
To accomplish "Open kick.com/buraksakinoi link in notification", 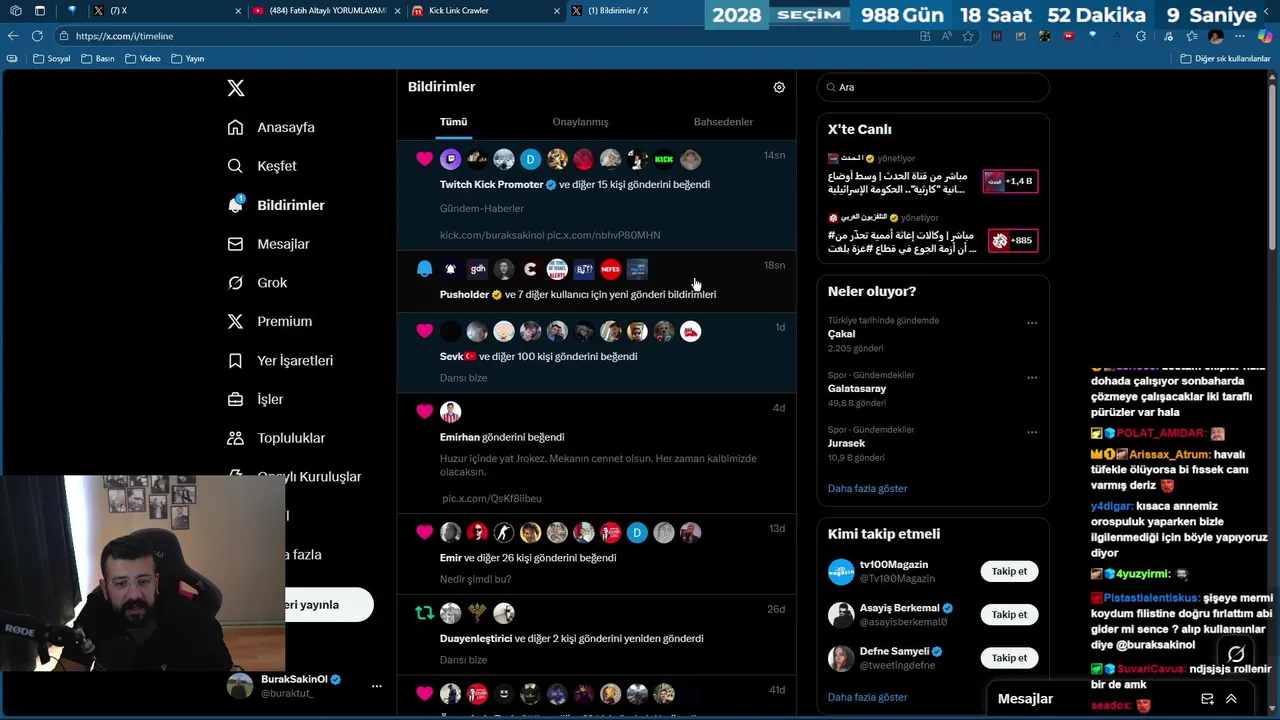I will point(492,235).
